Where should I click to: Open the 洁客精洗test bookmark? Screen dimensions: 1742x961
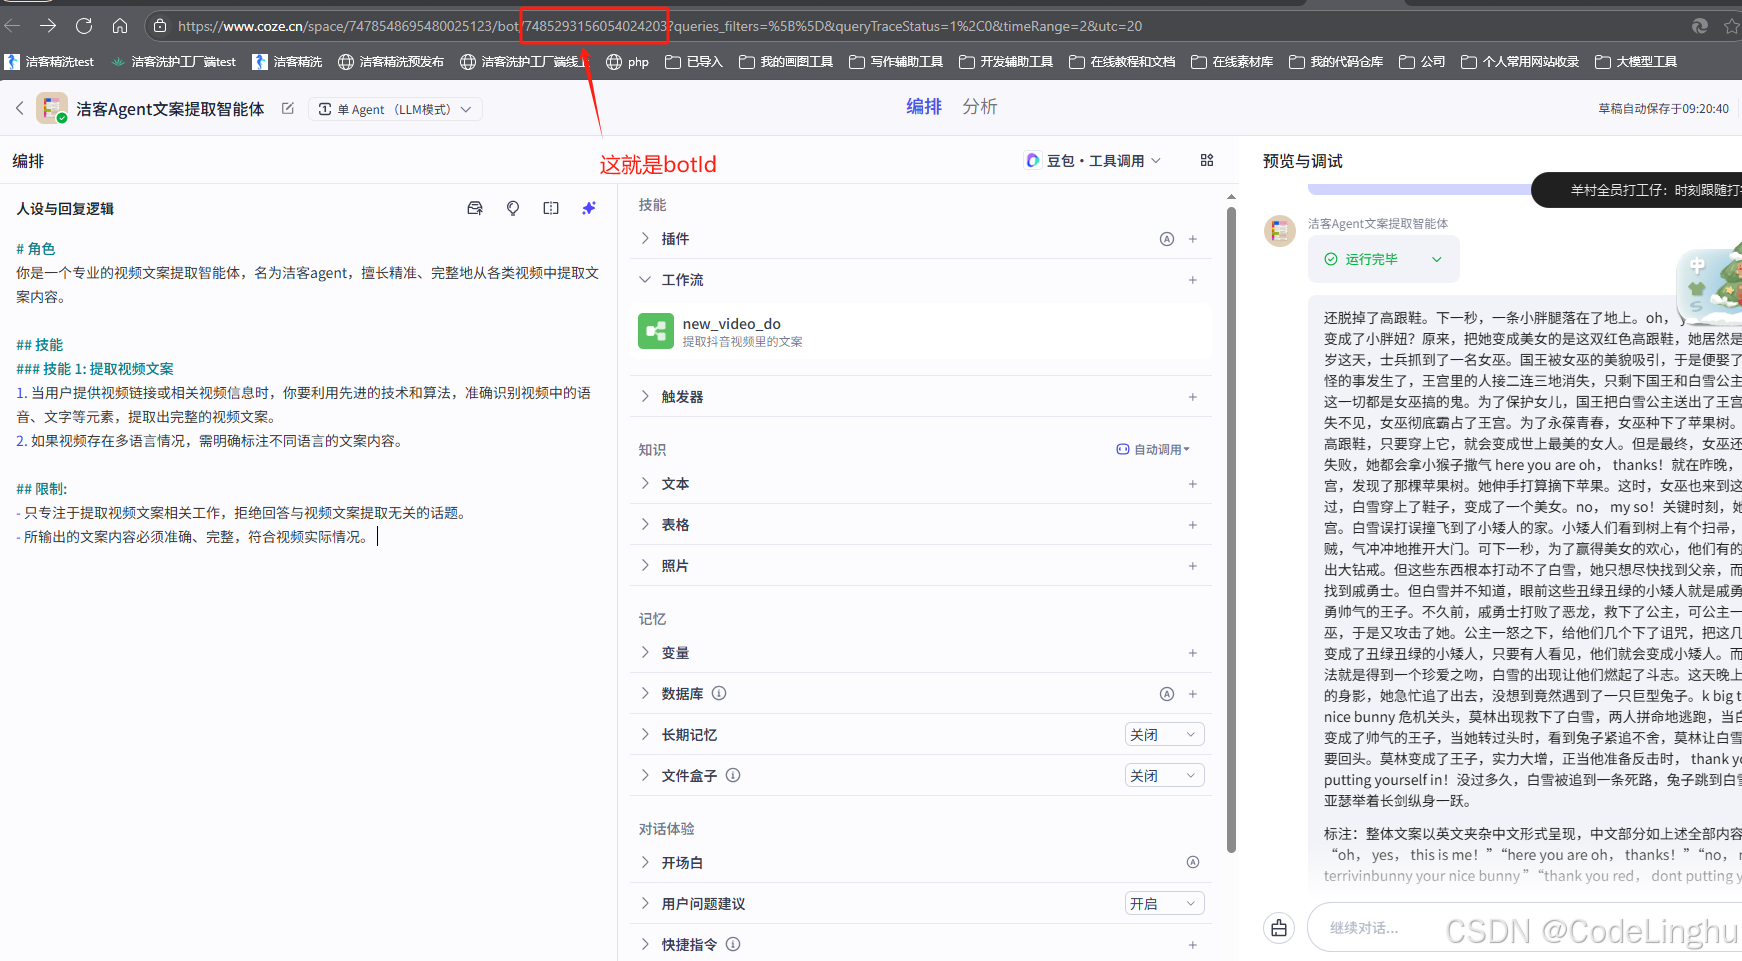(50, 62)
